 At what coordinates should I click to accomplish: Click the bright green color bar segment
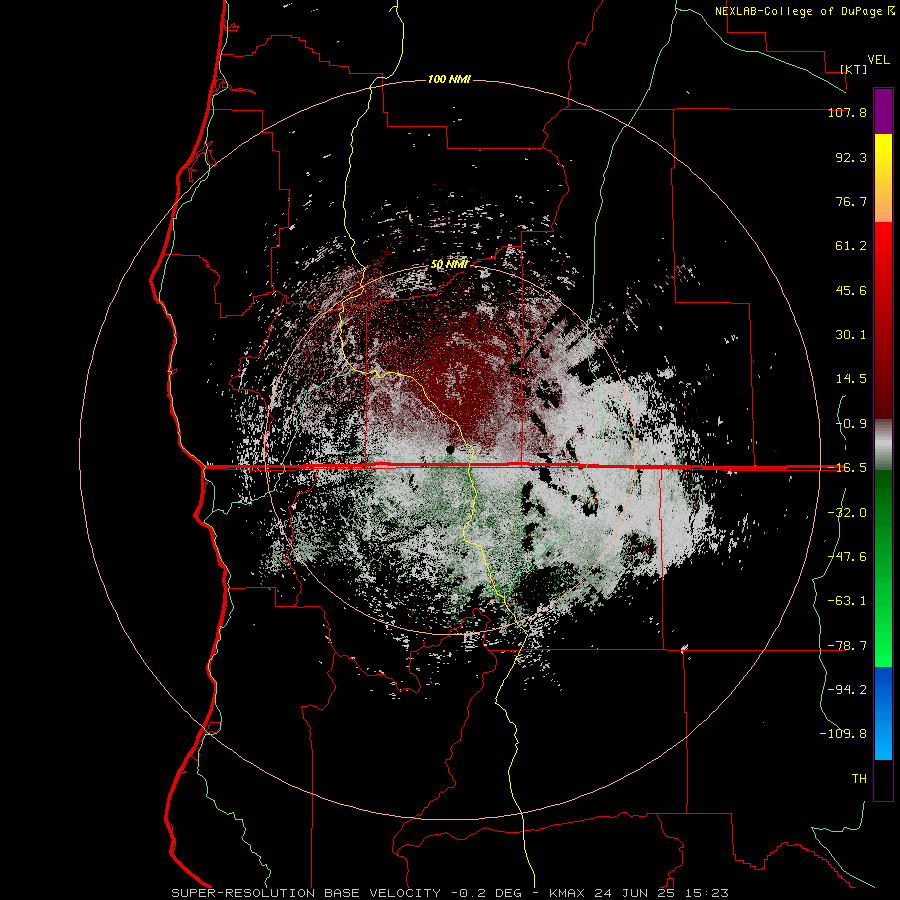click(883, 568)
